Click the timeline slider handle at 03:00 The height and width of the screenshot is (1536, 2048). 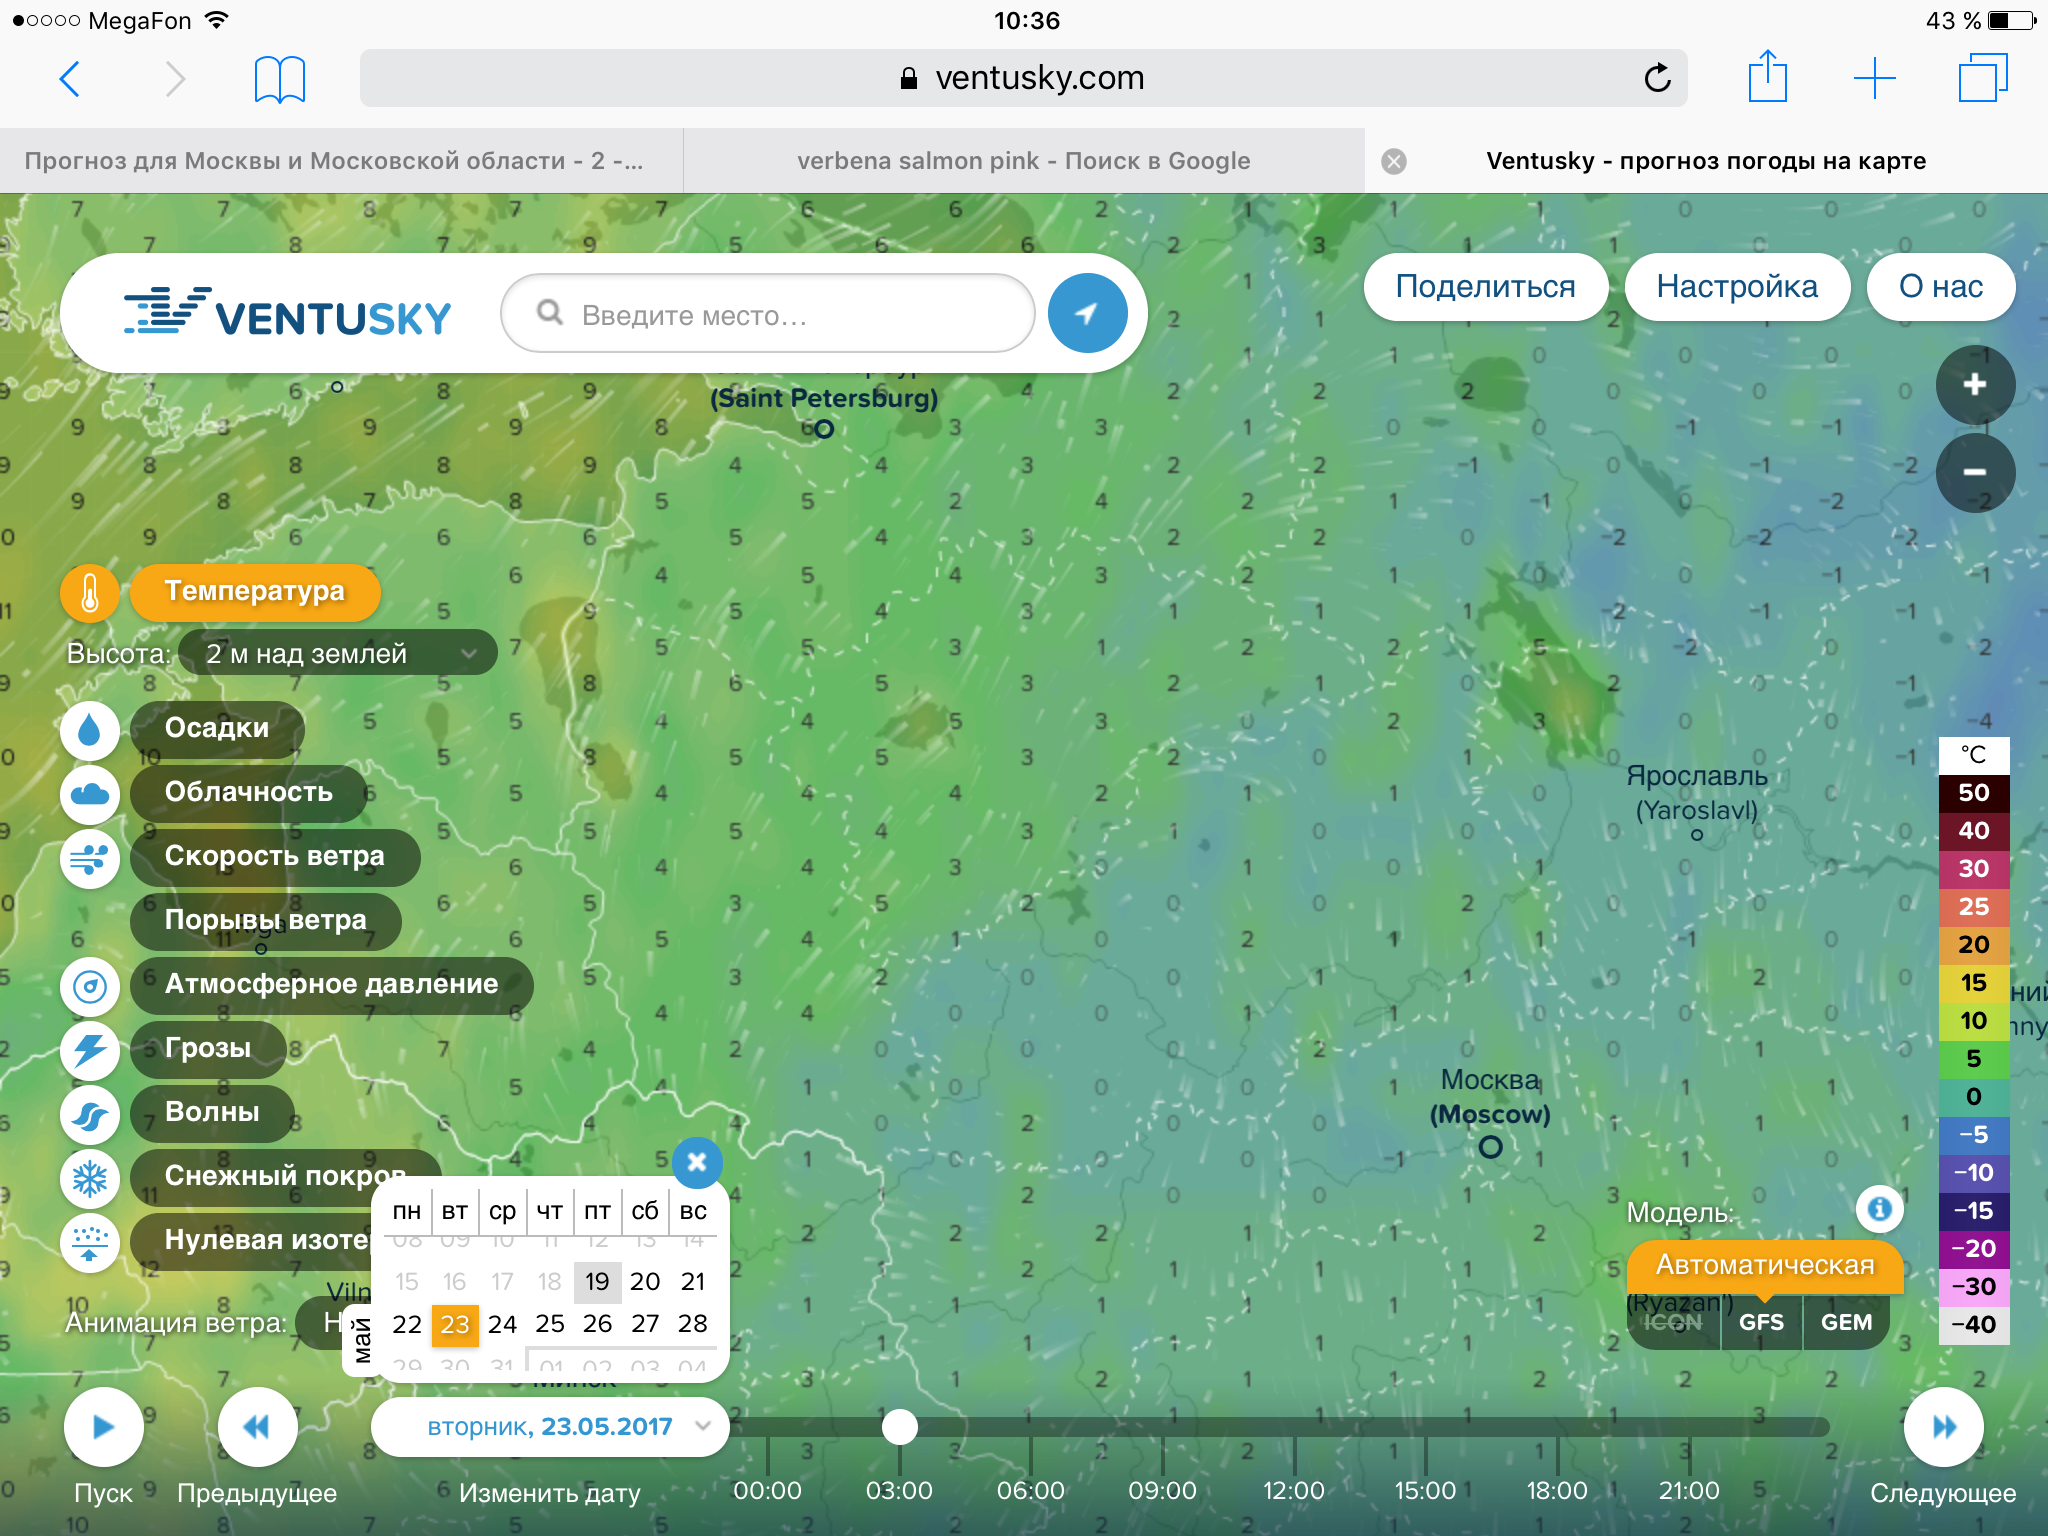(899, 1427)
